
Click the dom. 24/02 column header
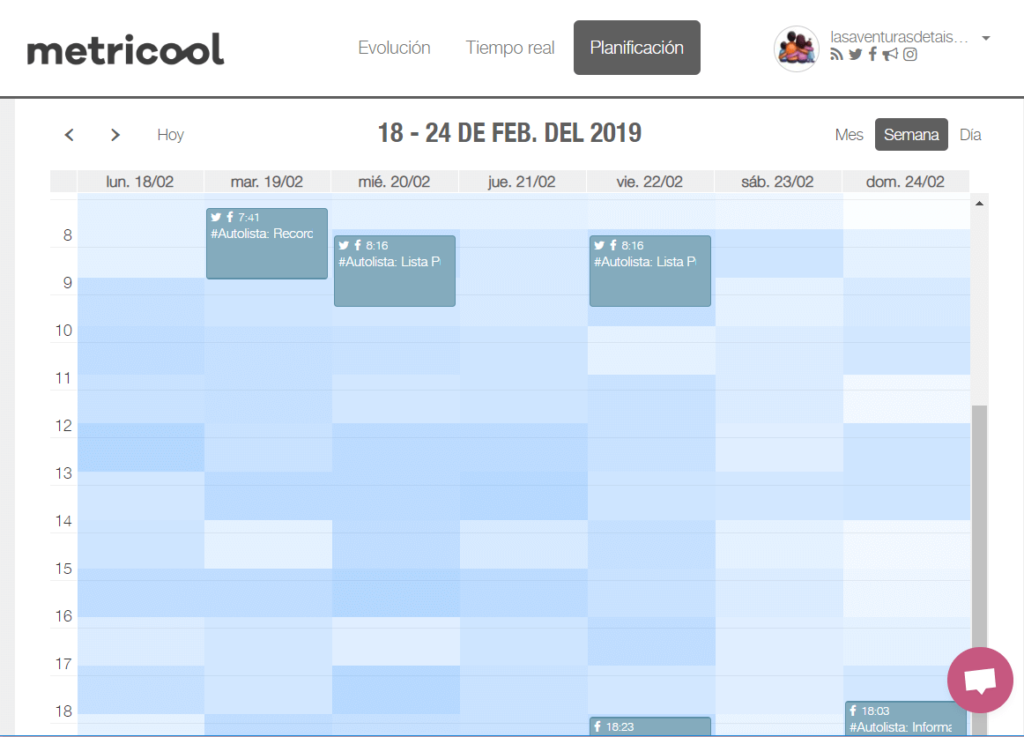[905, 181]
